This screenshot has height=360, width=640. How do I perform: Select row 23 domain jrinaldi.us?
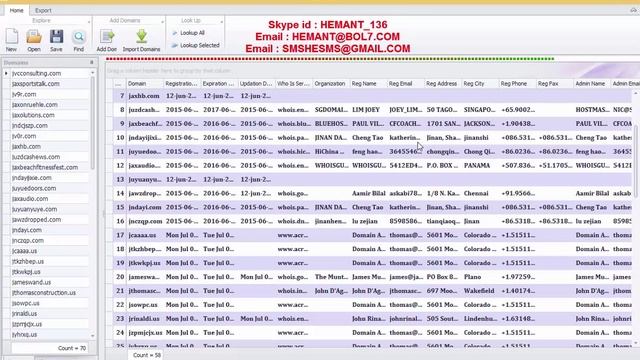click(144, 319)
